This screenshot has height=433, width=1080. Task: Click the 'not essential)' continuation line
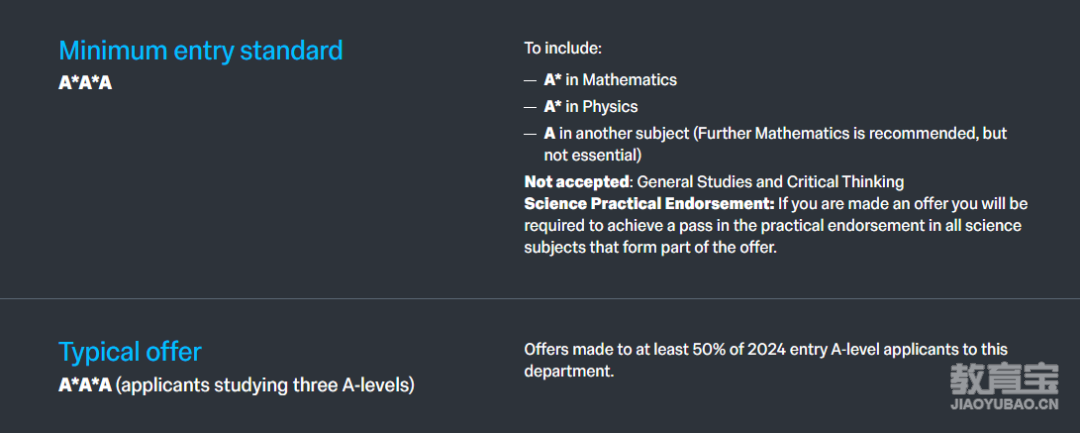[592, 156]
